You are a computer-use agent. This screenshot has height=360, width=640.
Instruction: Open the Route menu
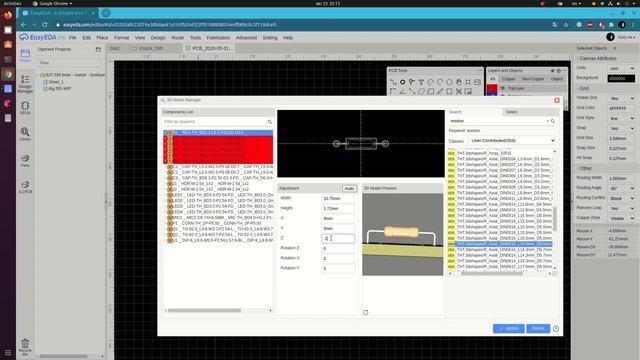[178, 38]
